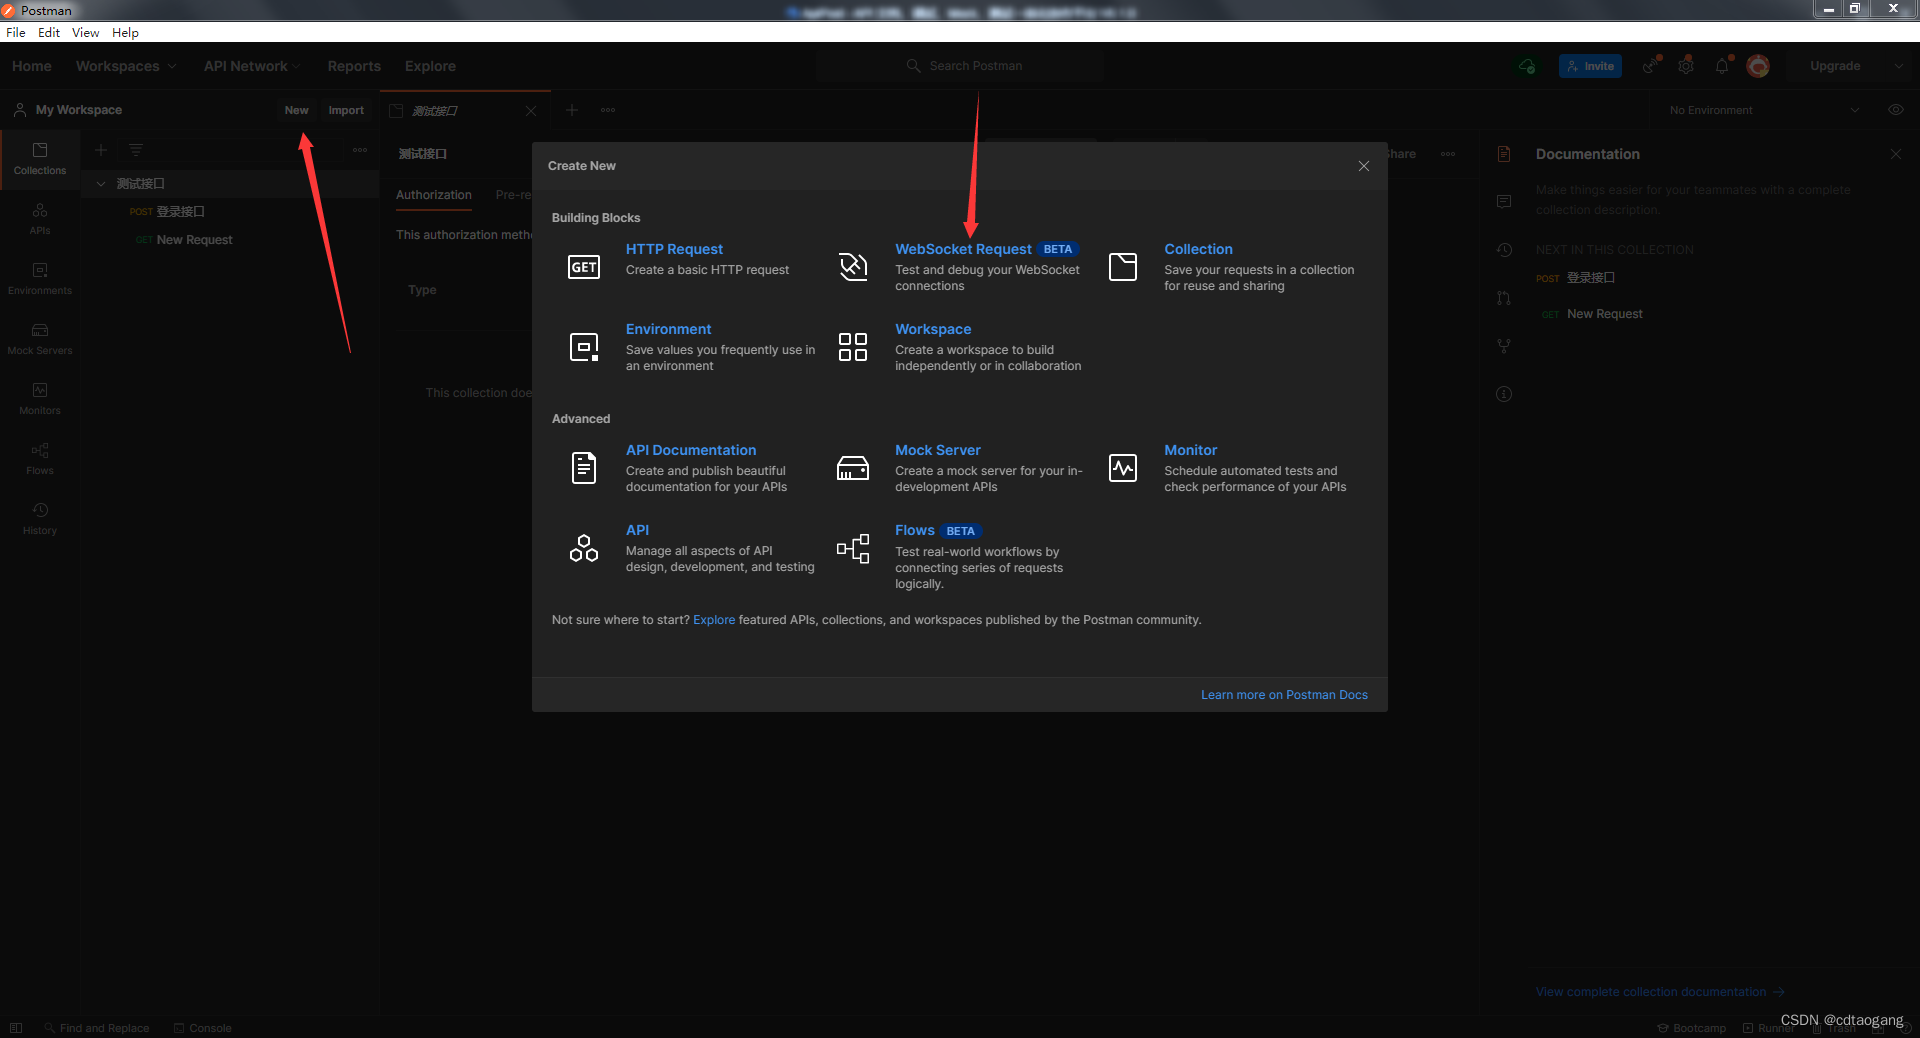Click the Workspace grid icon

click(853, 347)
